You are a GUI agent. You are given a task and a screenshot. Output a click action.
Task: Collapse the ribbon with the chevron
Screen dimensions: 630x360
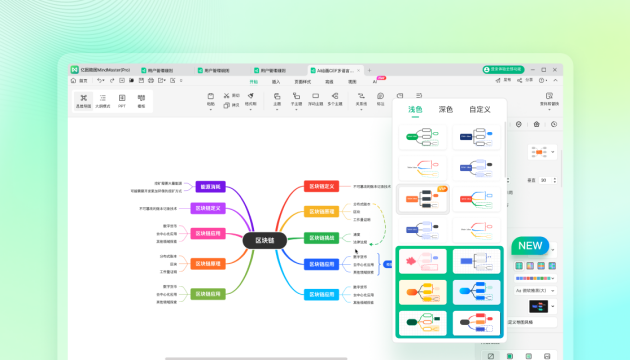[x=555, y=80]
